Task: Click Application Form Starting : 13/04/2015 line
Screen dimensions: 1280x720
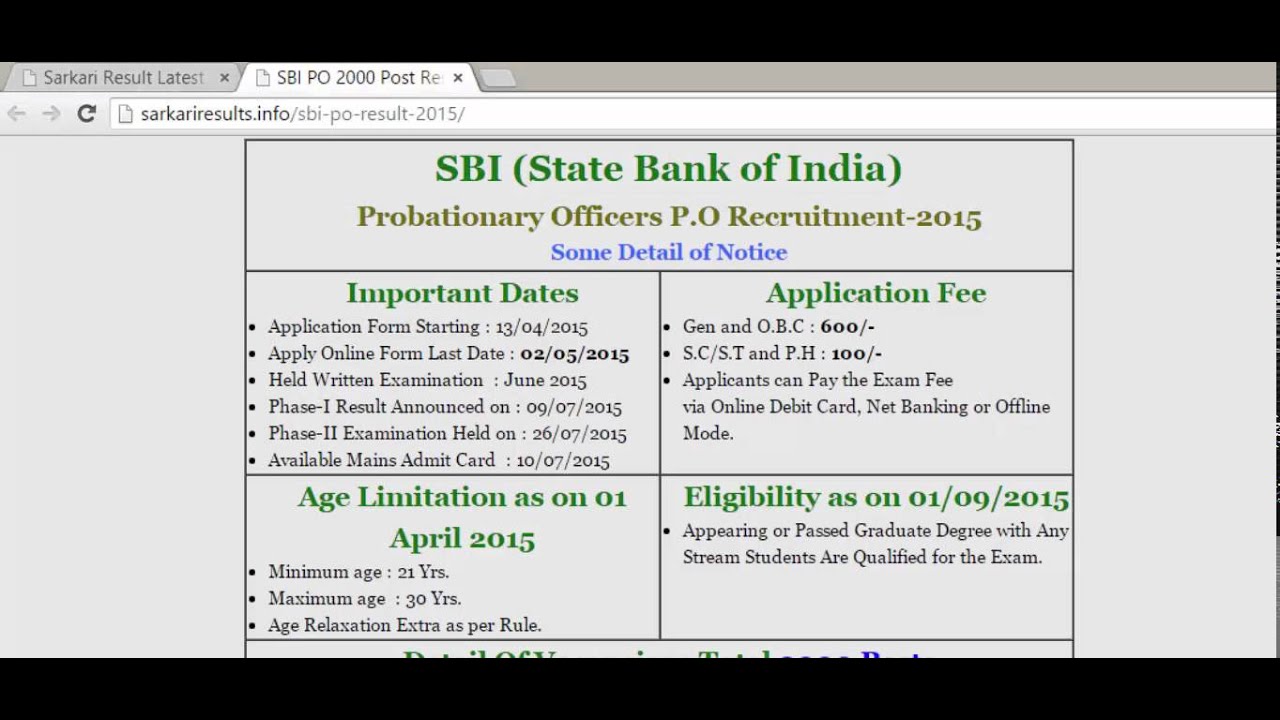Action: (x=428, y=327)
